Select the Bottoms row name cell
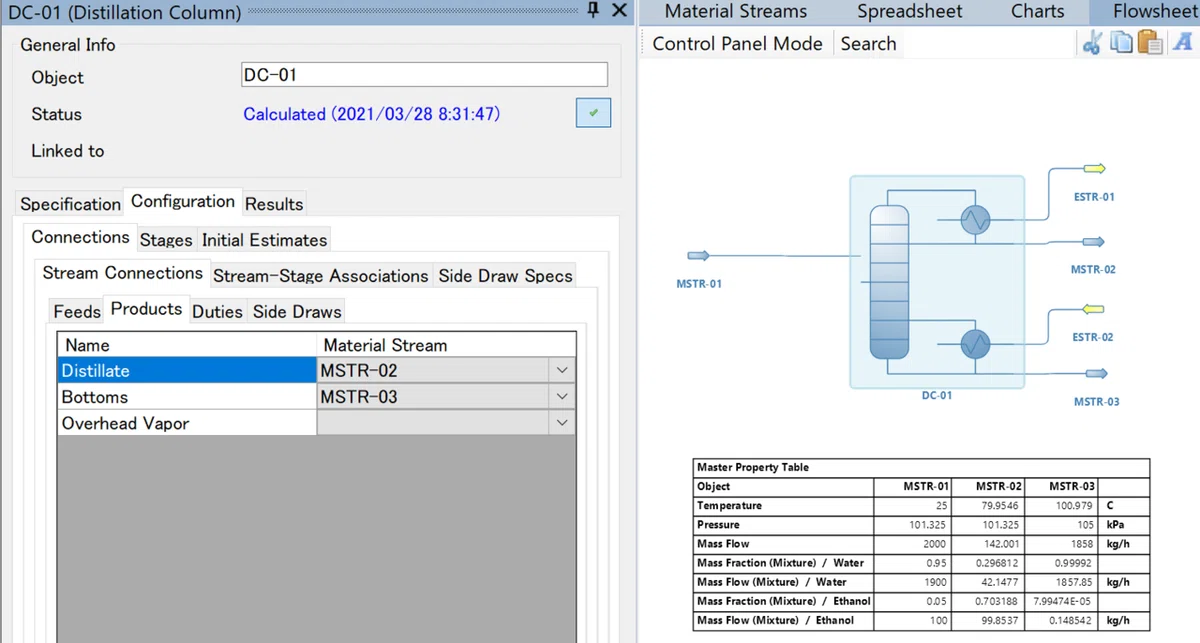The height and width of the screenshot is (643, 1200). pos(187,397)
